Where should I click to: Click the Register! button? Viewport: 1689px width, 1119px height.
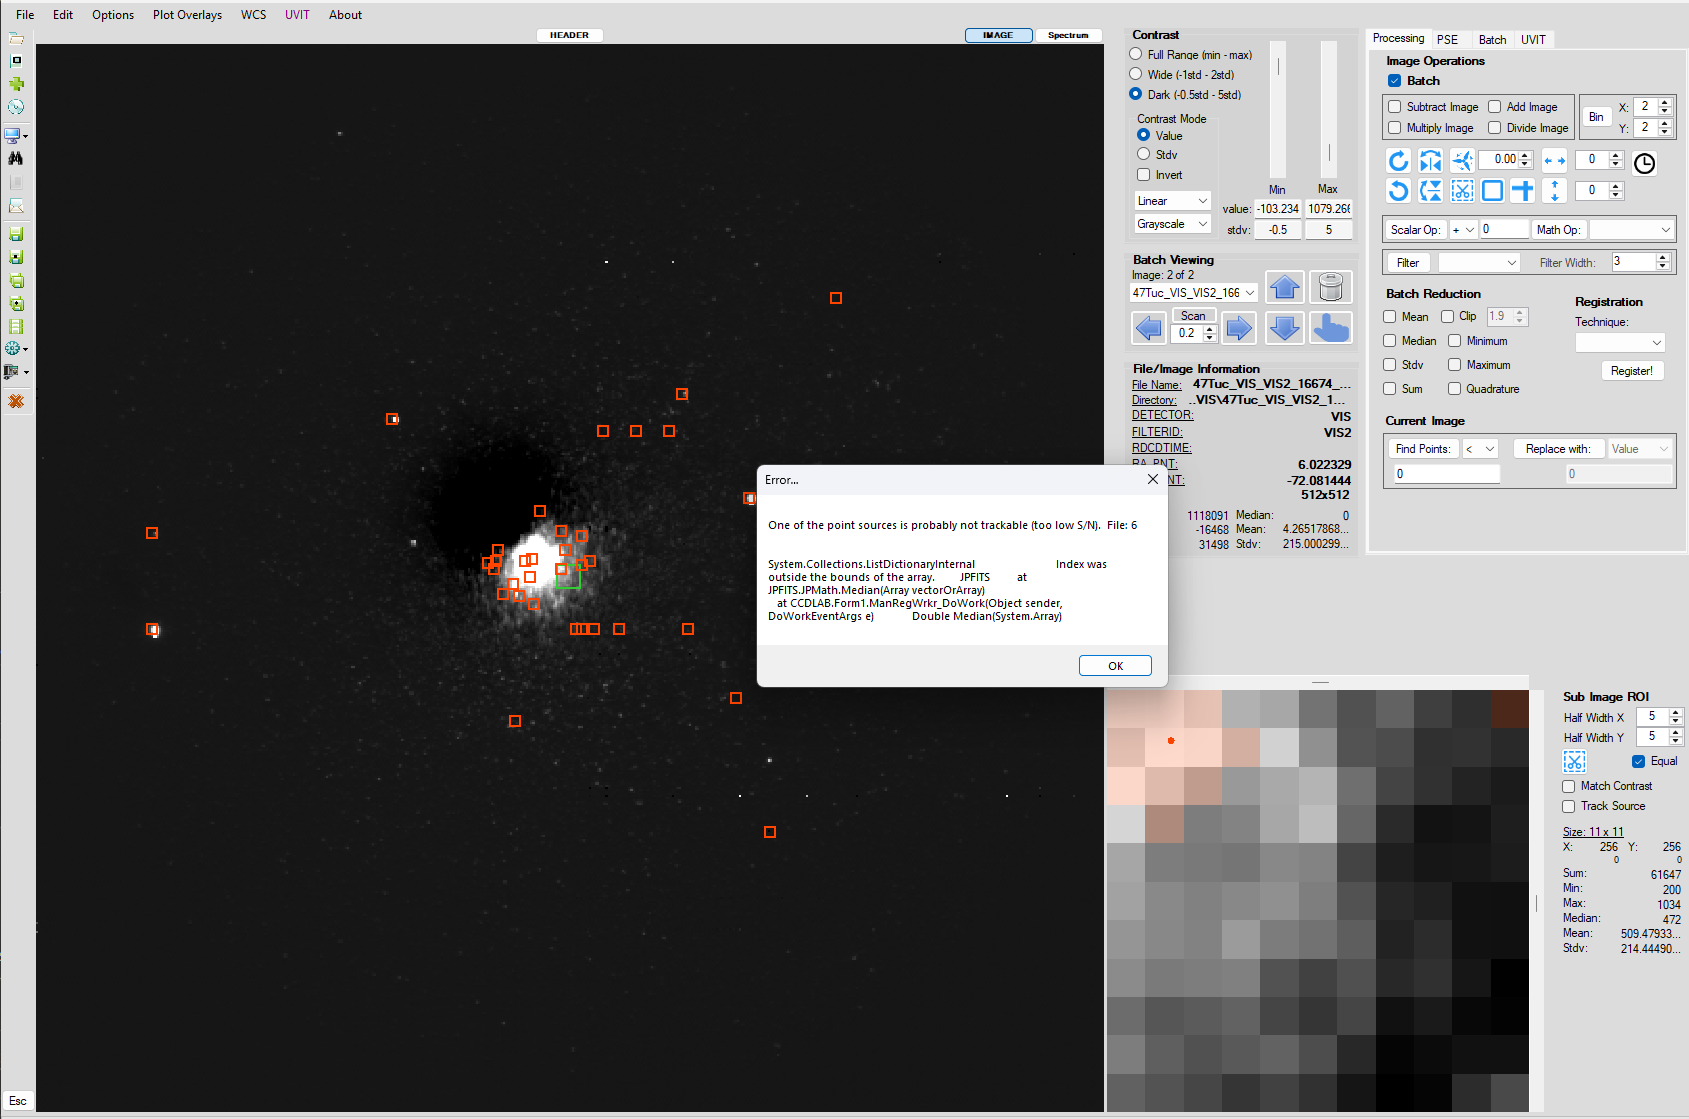(x=1631, y=371)
